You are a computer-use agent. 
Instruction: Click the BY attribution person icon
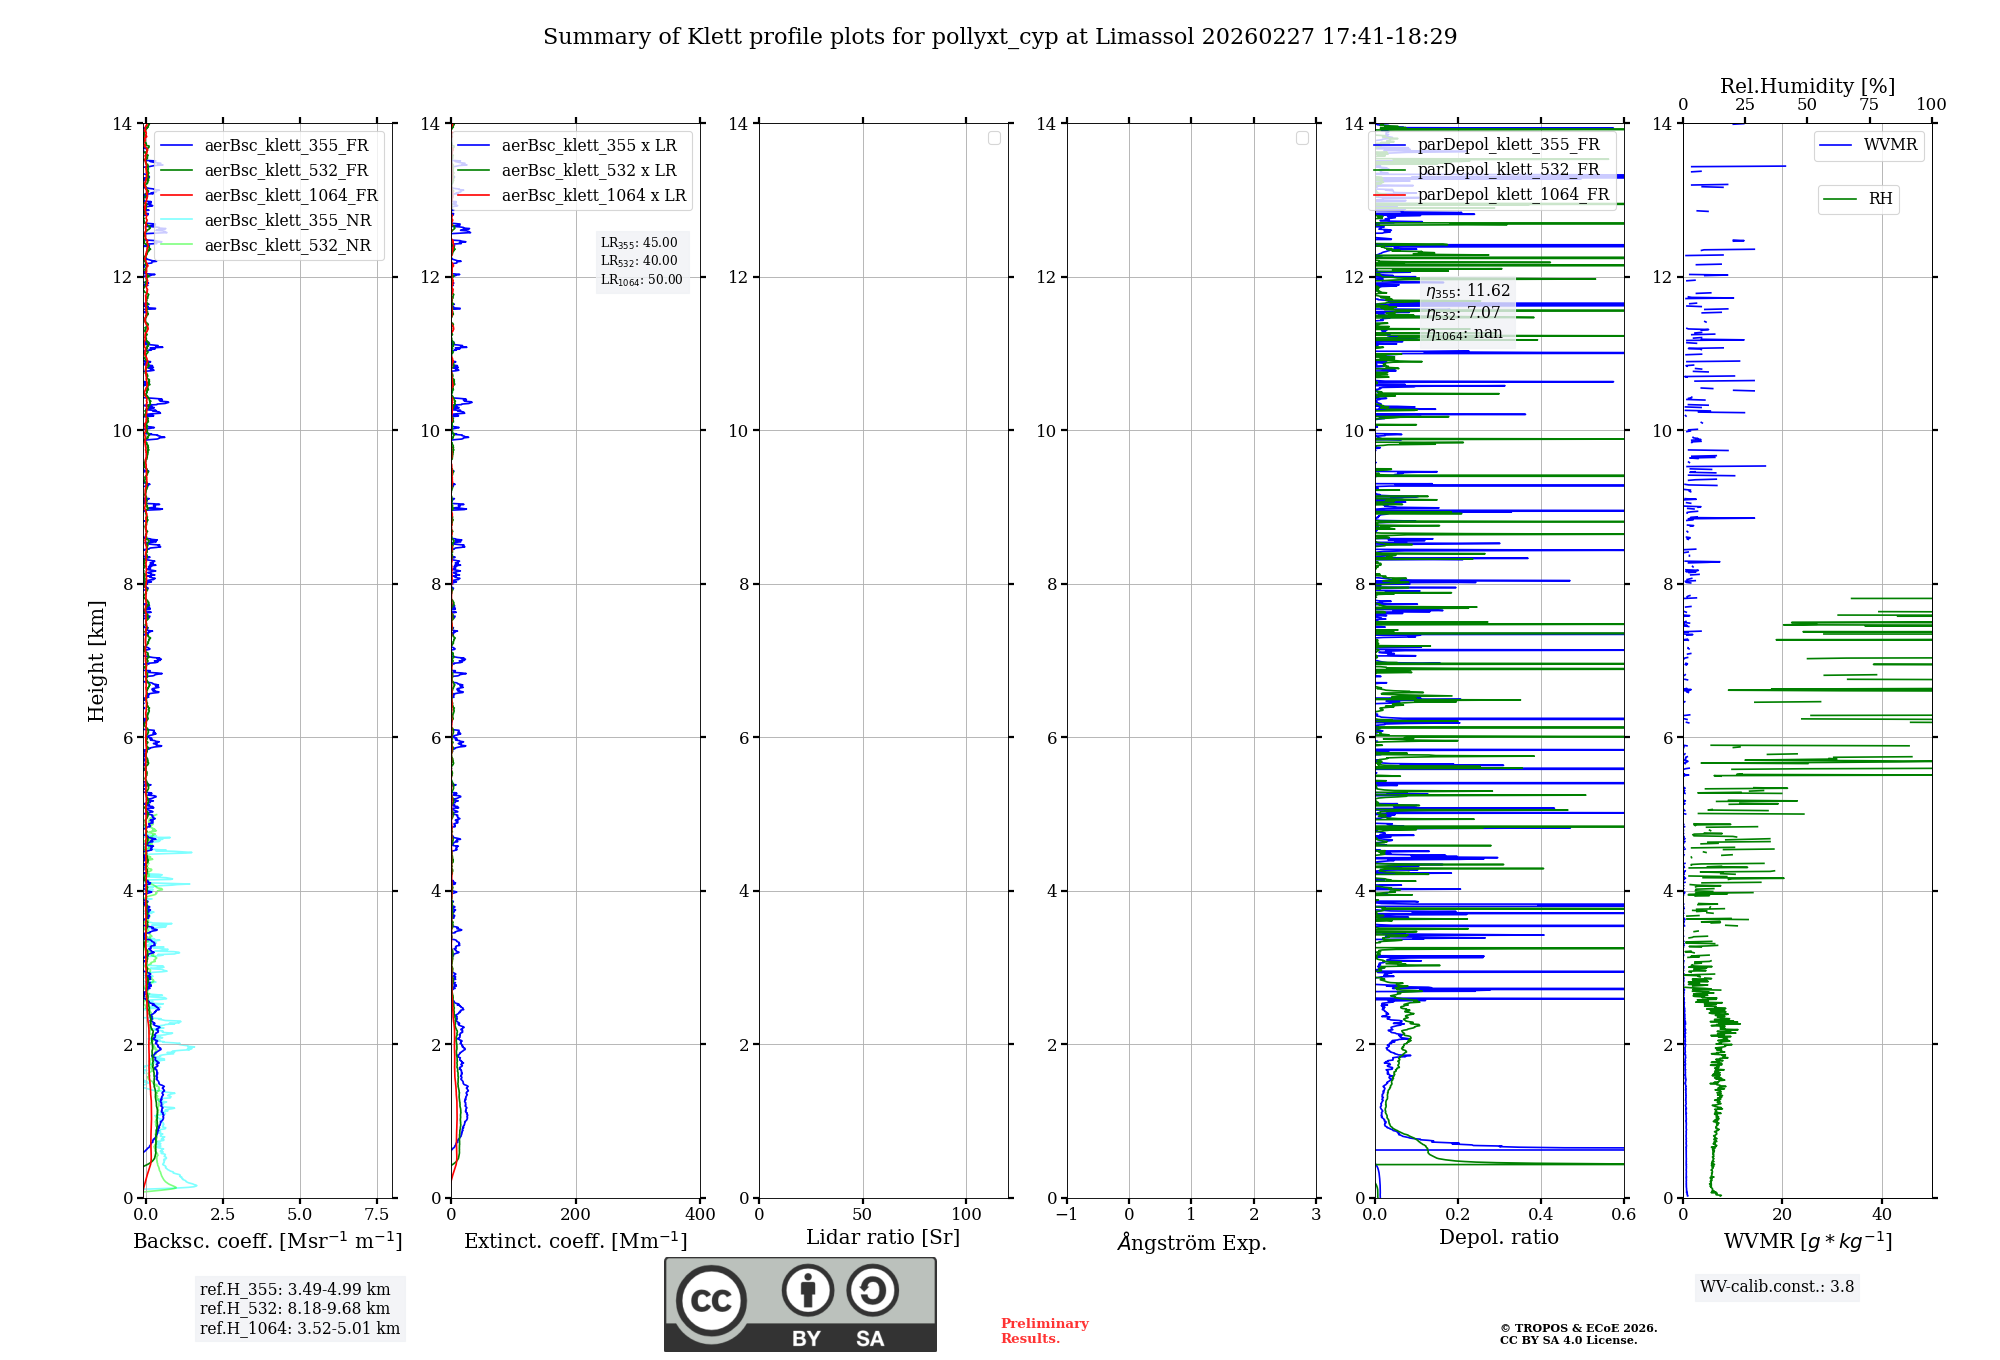point(807,1290)
